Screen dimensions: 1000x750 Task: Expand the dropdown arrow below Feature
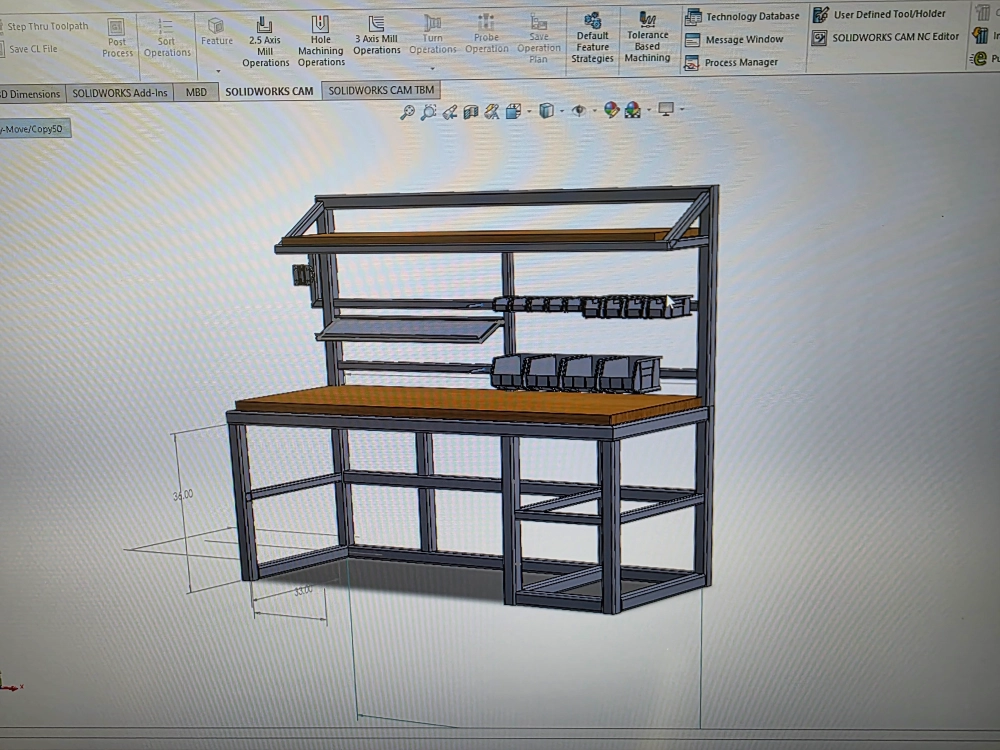tap(217, 72)
